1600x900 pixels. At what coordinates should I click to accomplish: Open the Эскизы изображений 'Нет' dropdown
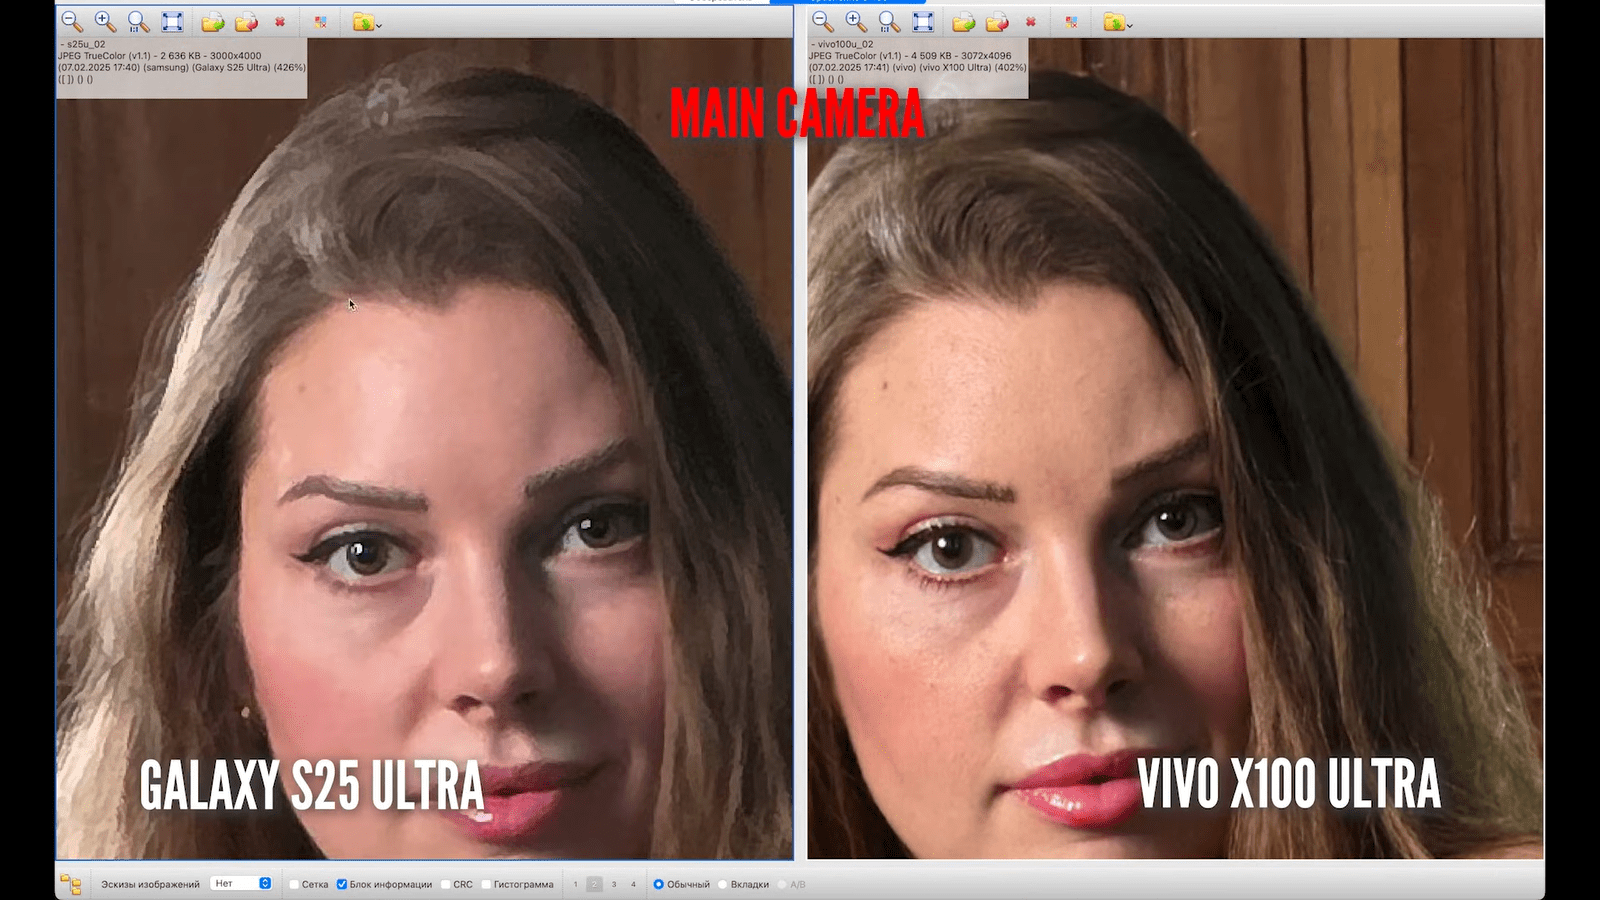pyautogui.click(x=241, y=884)
